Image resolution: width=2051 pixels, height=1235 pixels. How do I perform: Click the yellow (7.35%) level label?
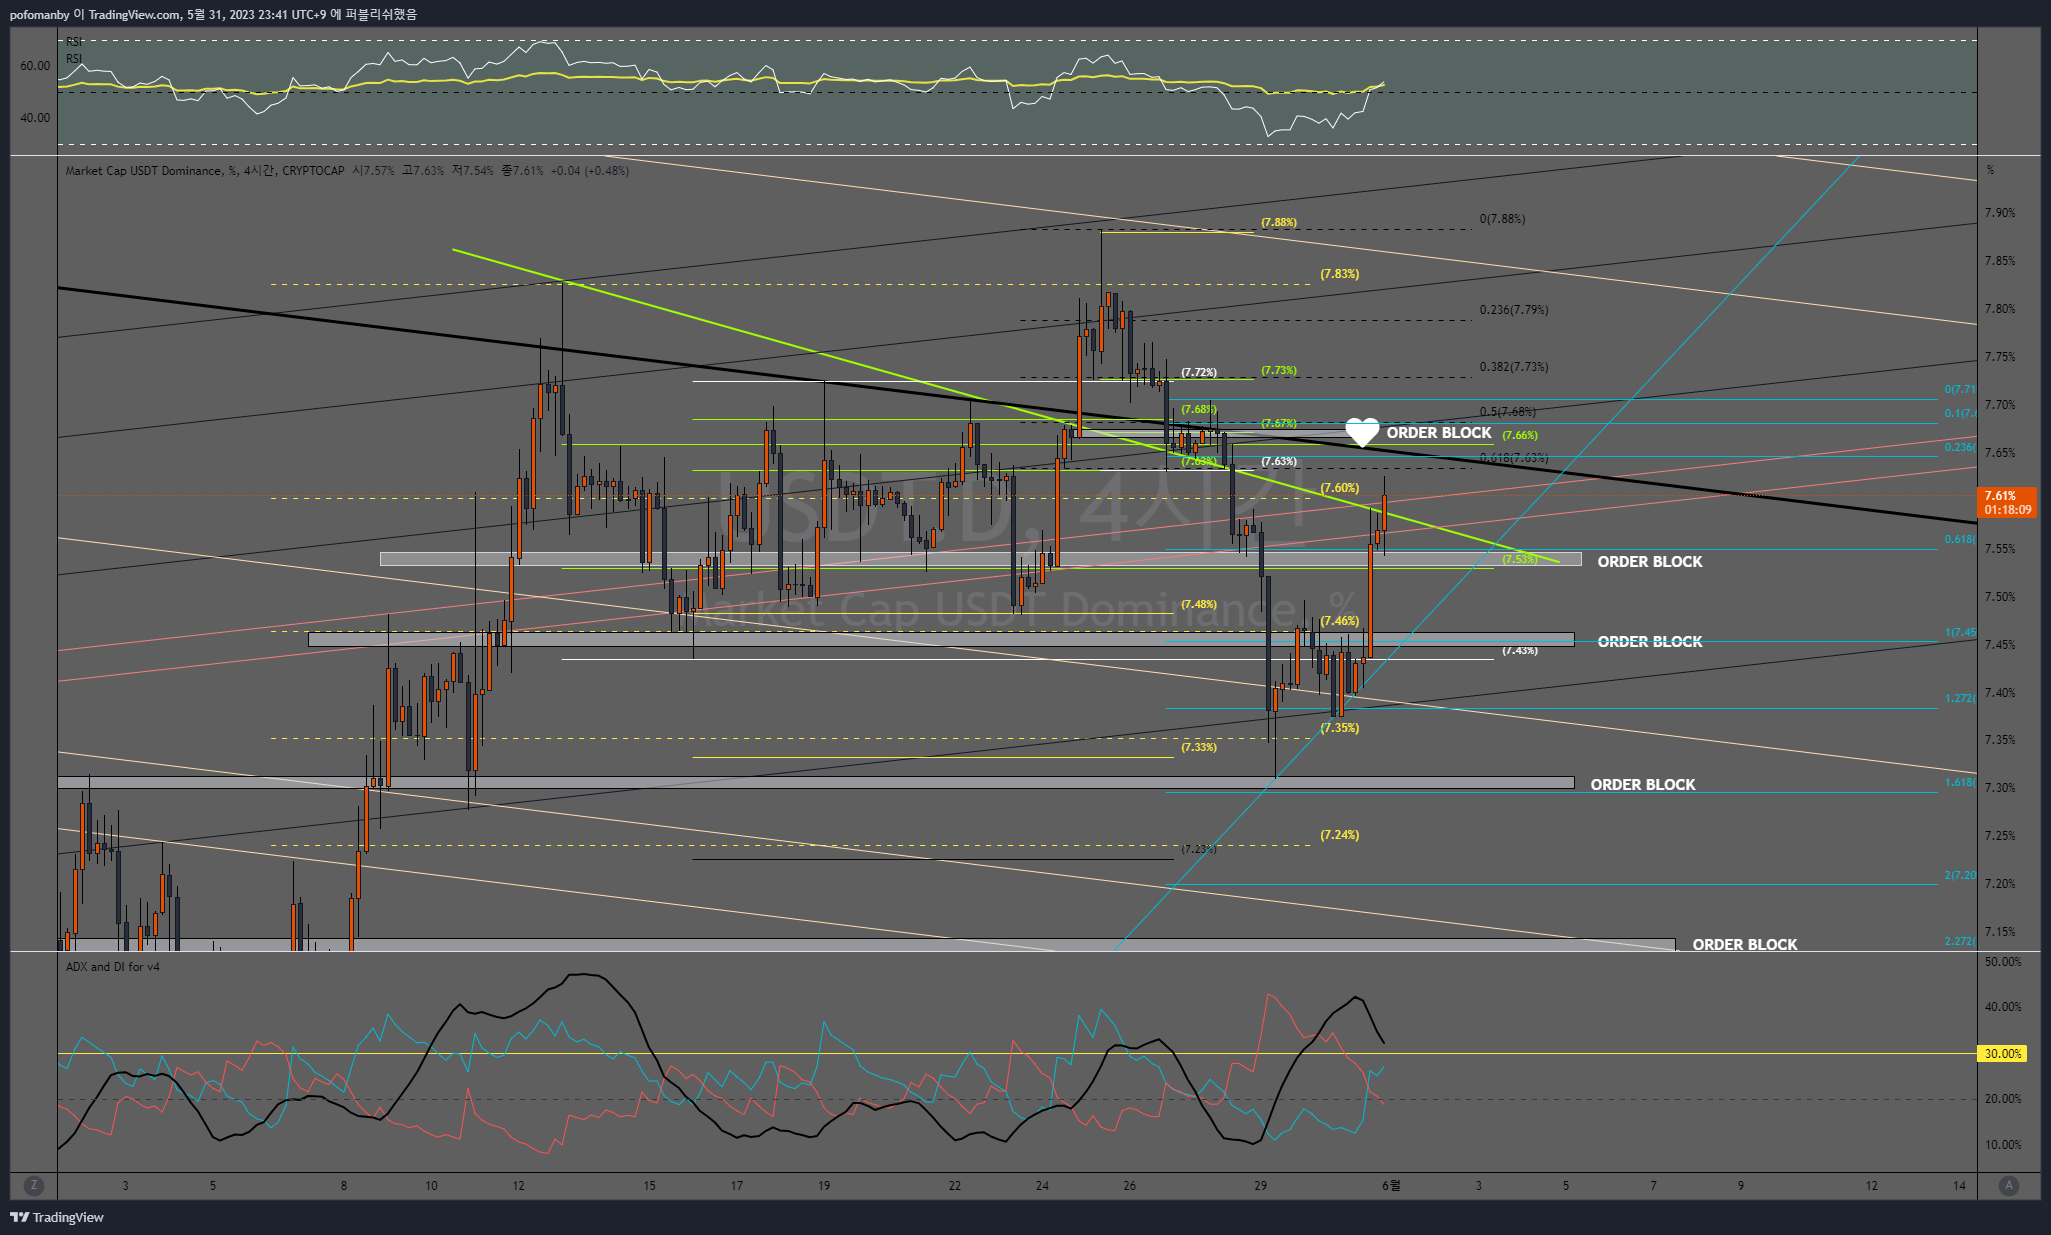[x=1339, y=728]
